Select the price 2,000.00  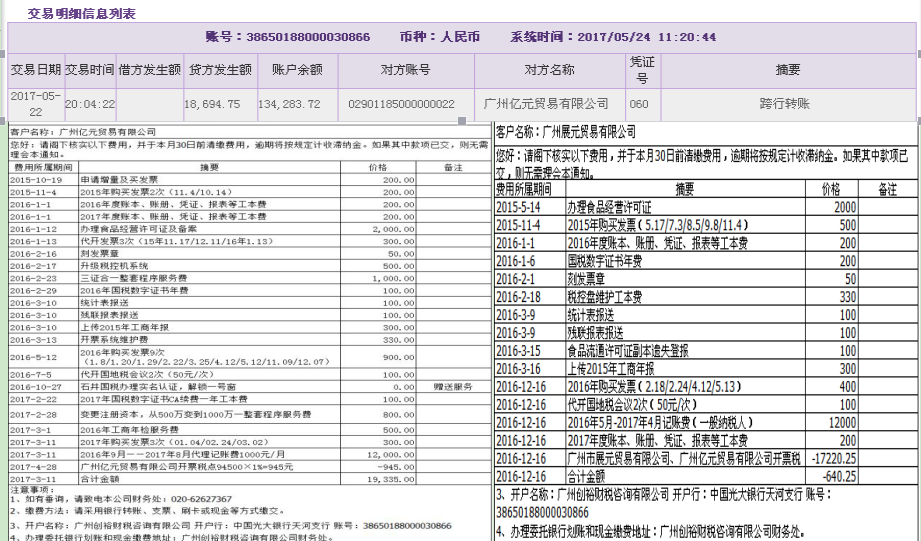(x=393, y=229)
